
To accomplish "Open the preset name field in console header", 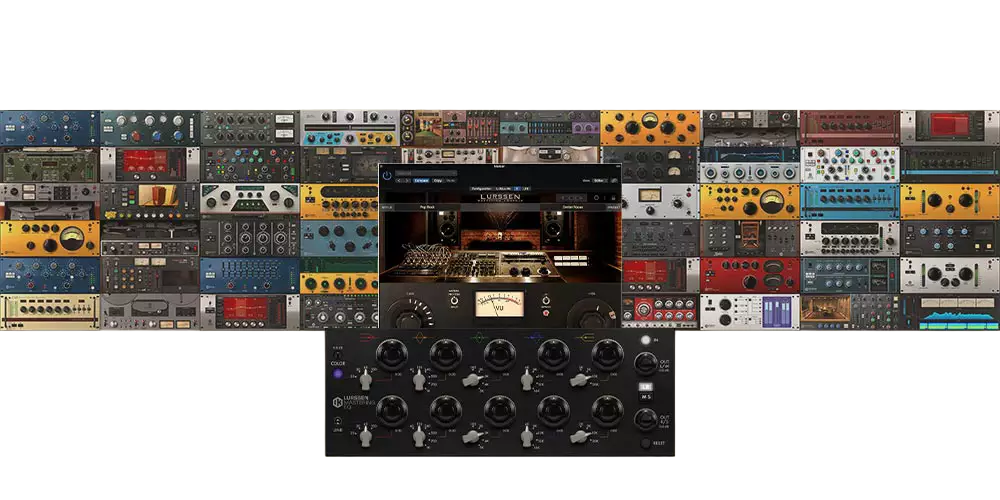I will pos(426,173).
